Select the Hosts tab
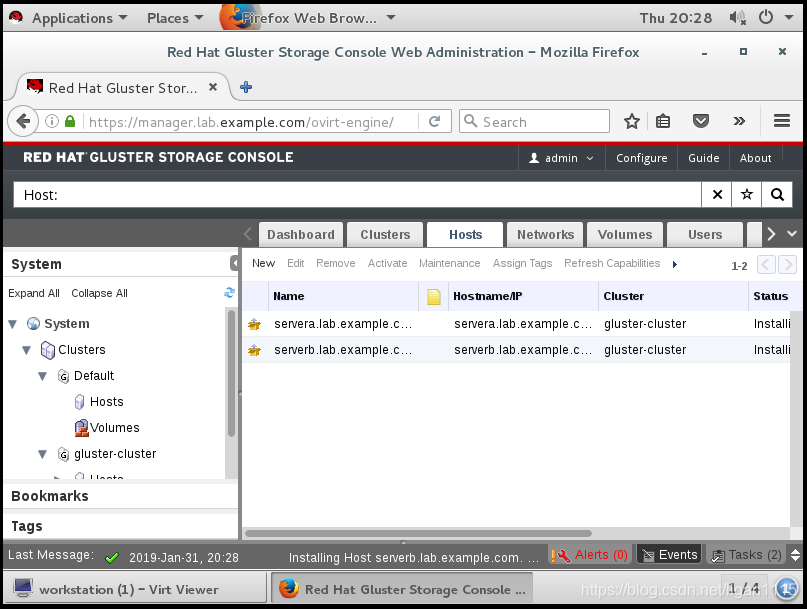The width and height of the screenshot is (807, 609). (465, 235)
